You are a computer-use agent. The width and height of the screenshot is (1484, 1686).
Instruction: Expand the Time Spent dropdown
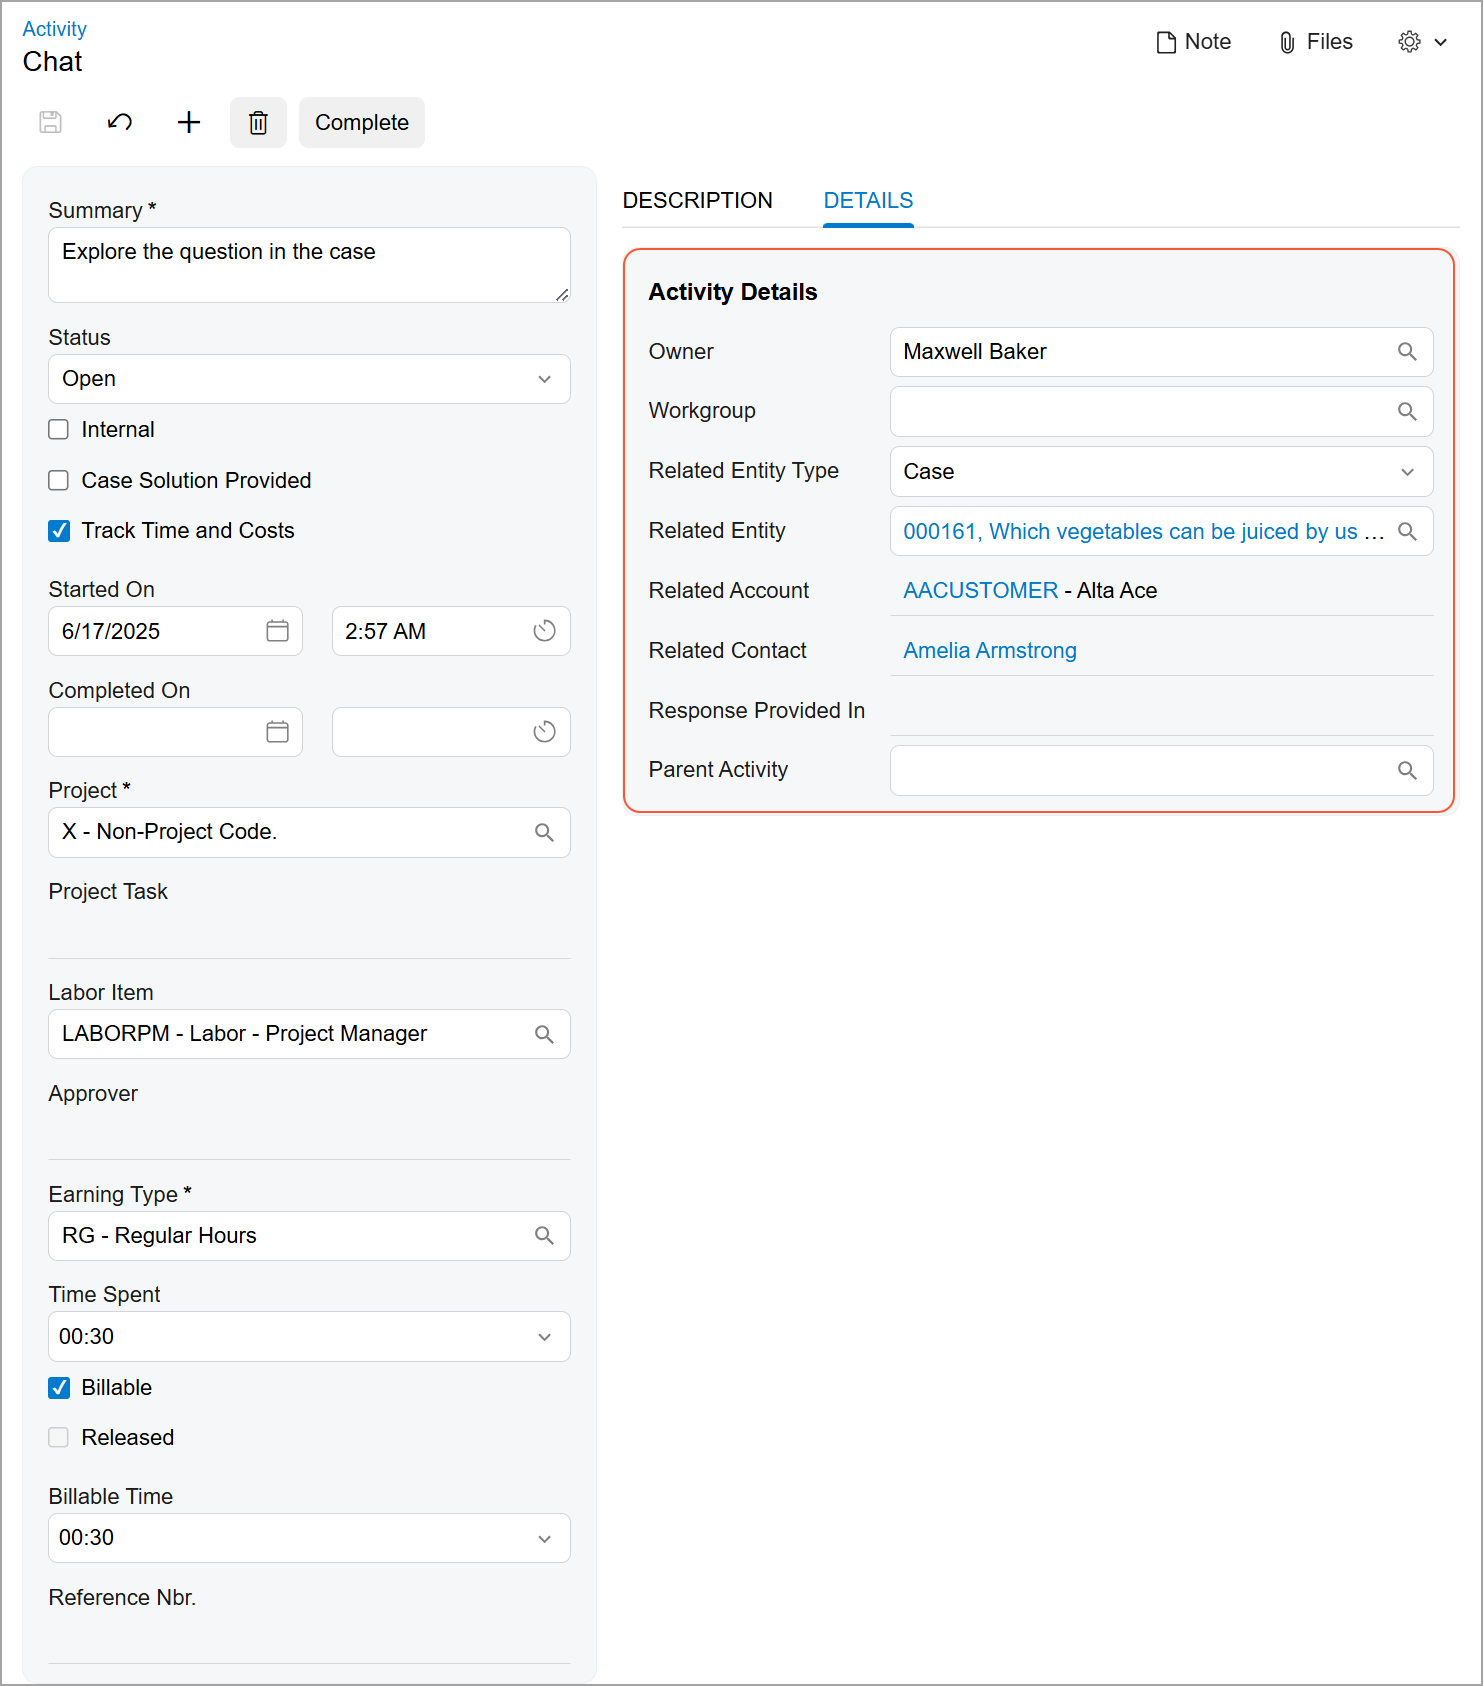[x=544, y=1337]
